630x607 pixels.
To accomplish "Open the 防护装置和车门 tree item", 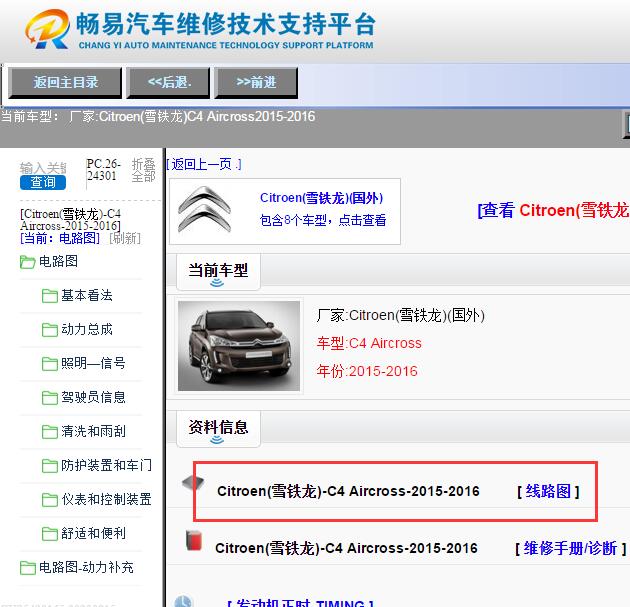I will pyautogui.click(x=106, y=465).
